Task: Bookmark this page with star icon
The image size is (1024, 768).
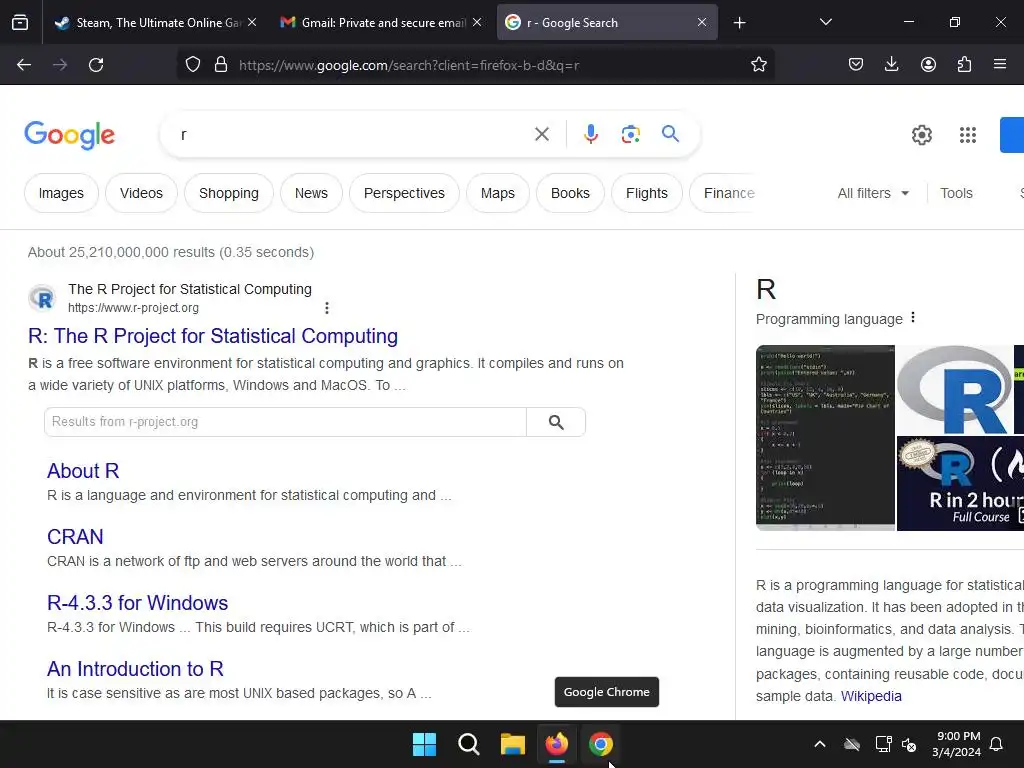Action: click(x=758, y=65)
